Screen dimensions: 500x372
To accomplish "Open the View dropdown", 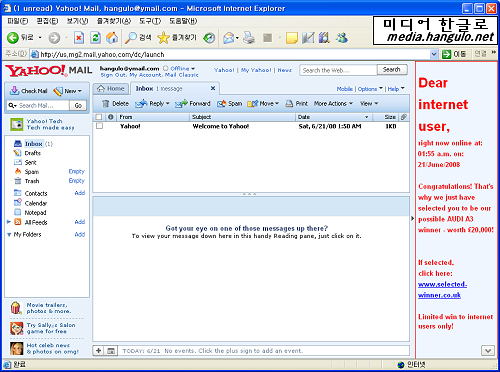I will click(x=369, y=104).
